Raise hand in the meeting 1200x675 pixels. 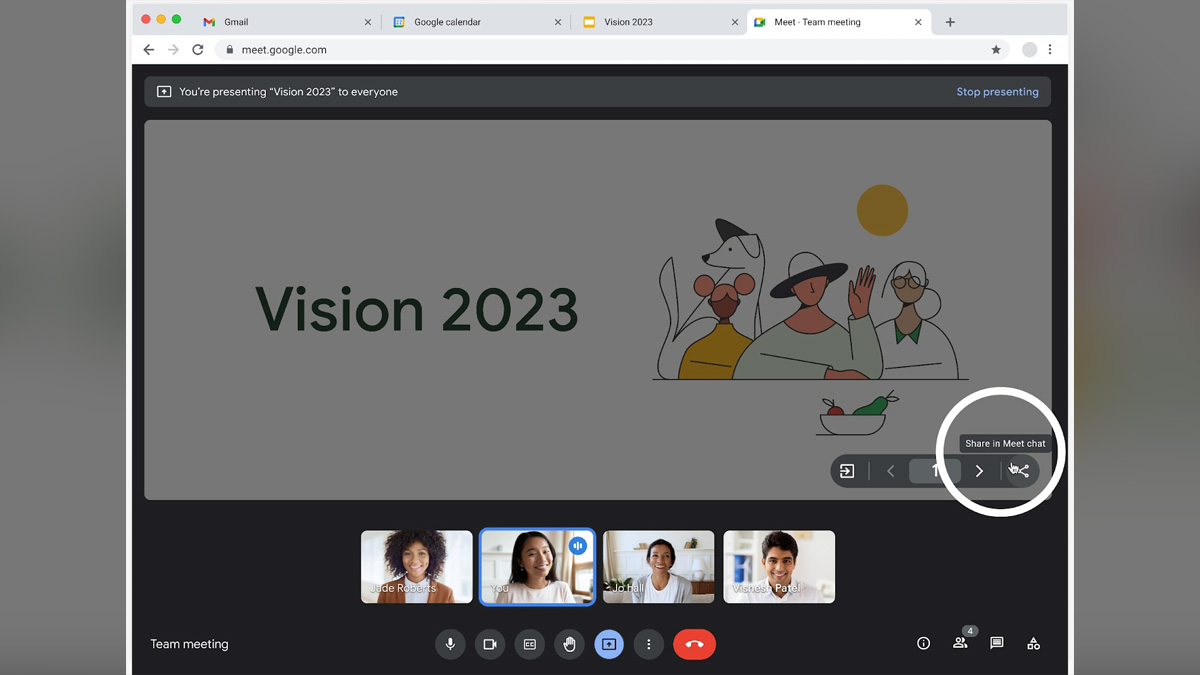click(569, 644)
